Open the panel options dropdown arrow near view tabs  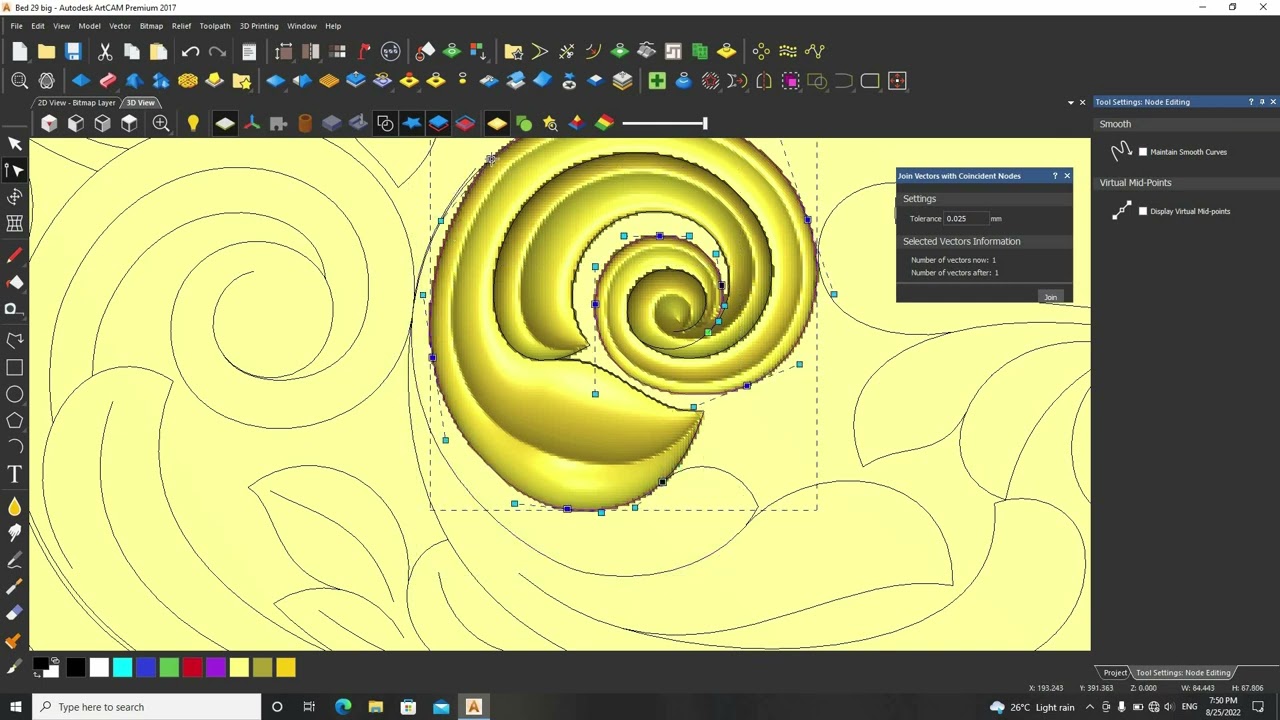click(1070, 102)
